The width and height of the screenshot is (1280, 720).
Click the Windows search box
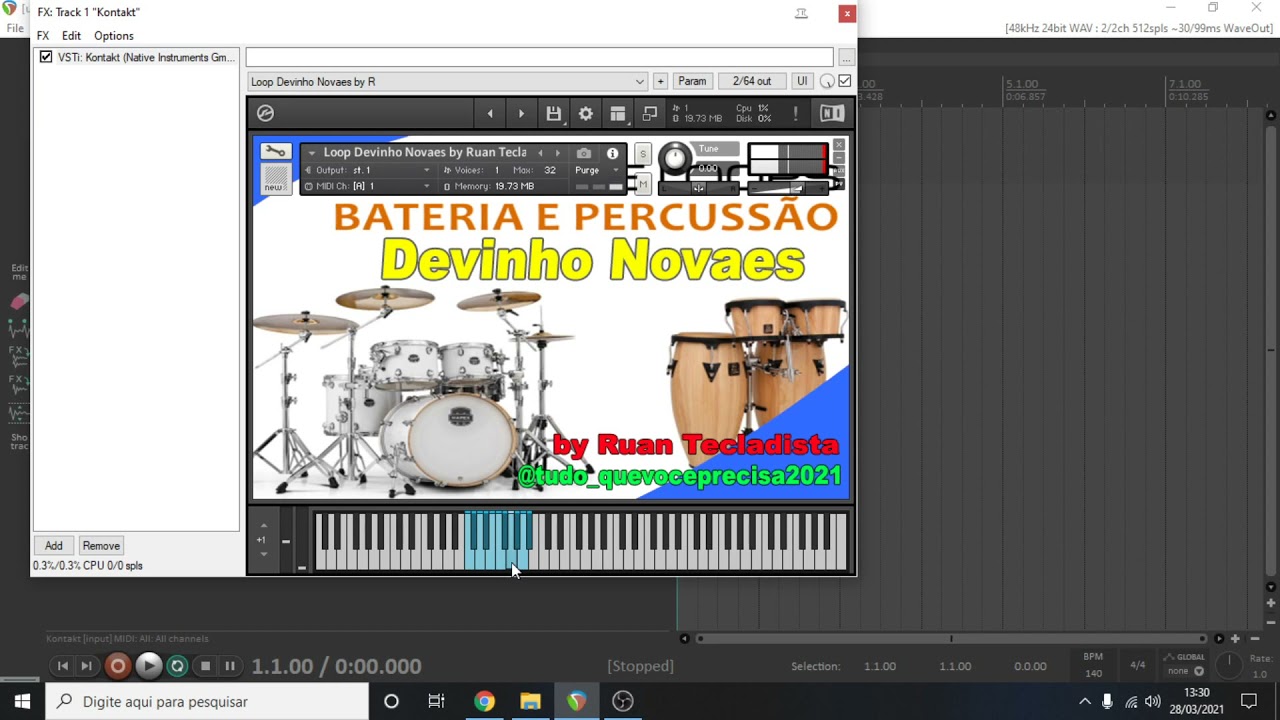[208, 702]
